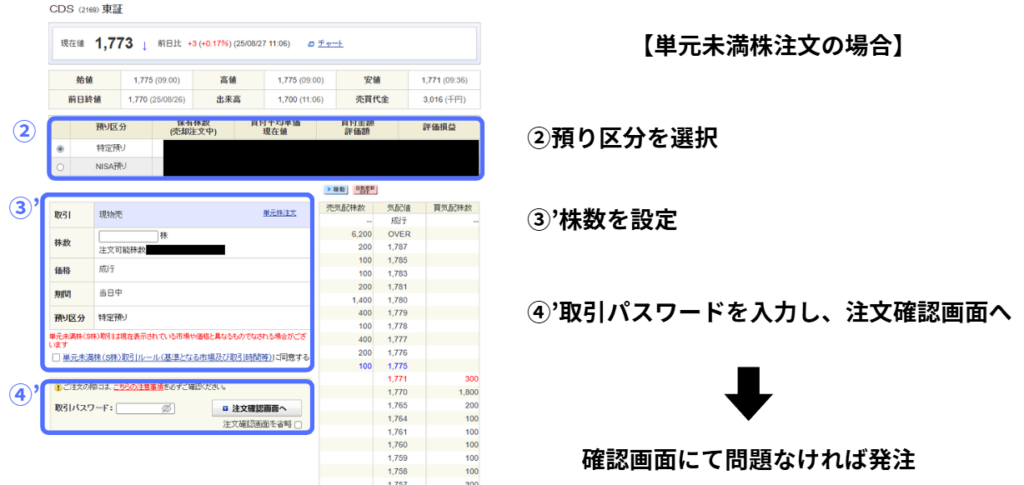1024x485 pixels.
Task: Toggle password visibility eye icon
Action: 167,408
